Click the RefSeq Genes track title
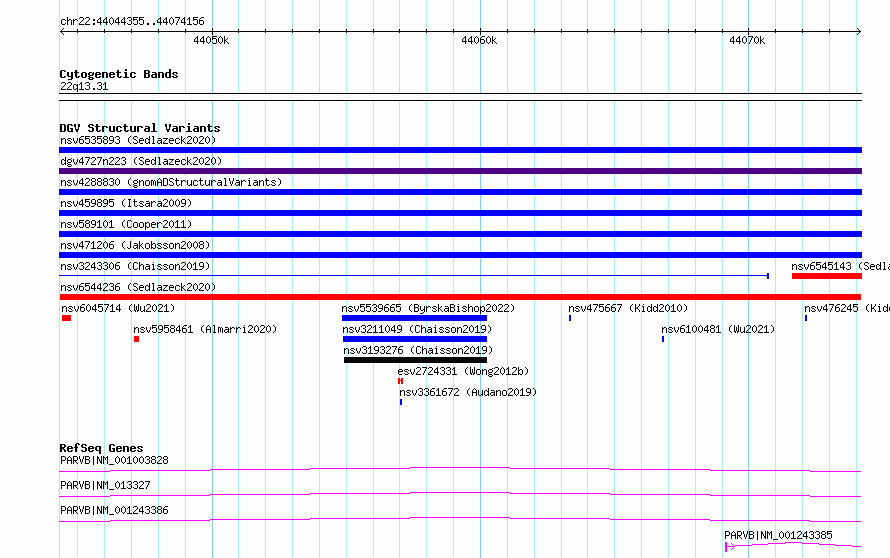 click(101, 448)
